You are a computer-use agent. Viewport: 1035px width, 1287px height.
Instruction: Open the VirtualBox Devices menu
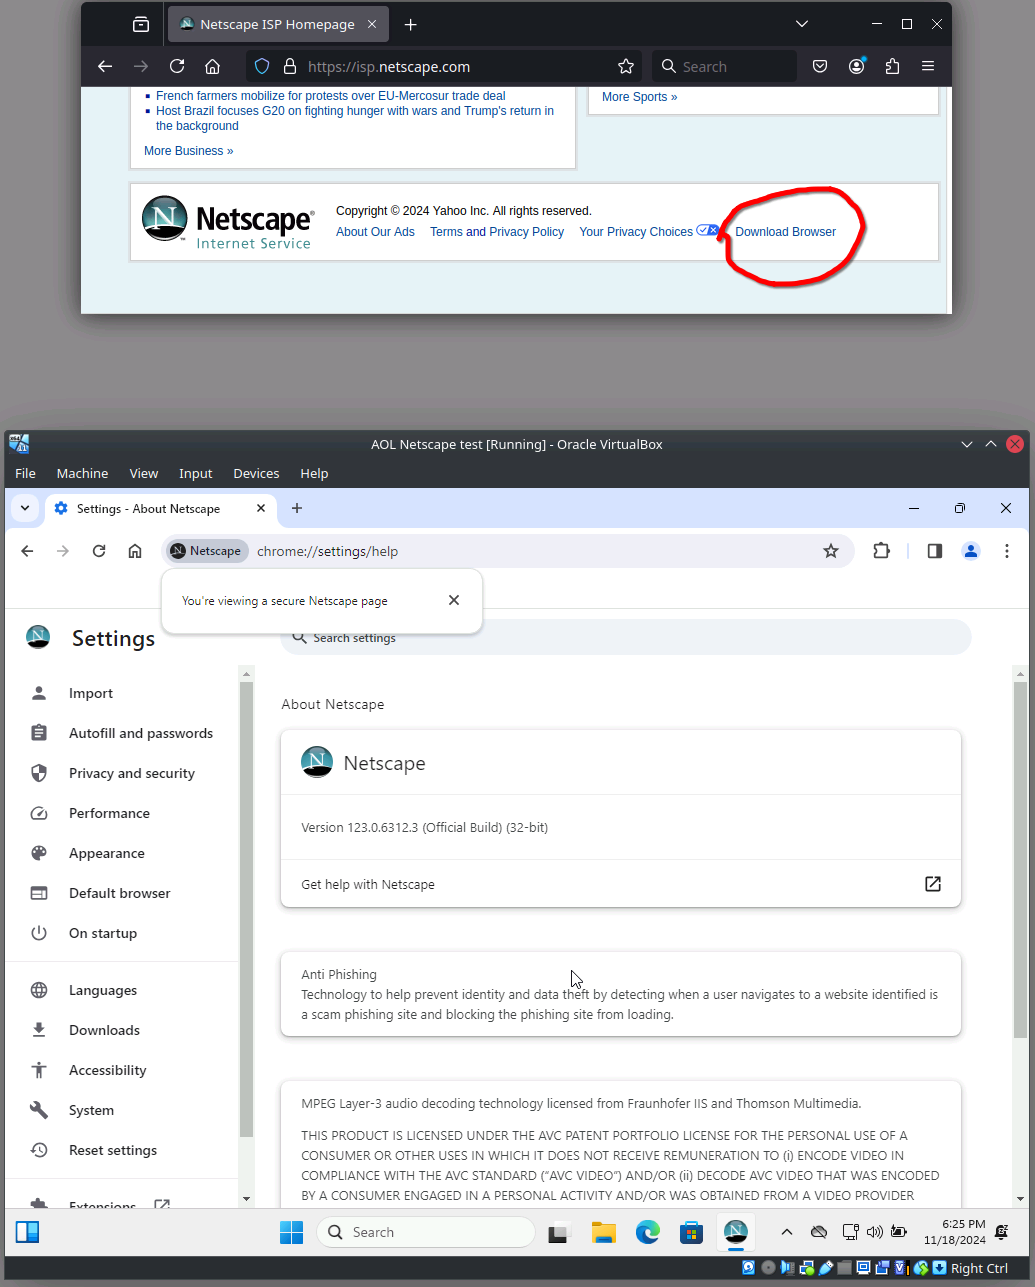click(x=256, y=473)
